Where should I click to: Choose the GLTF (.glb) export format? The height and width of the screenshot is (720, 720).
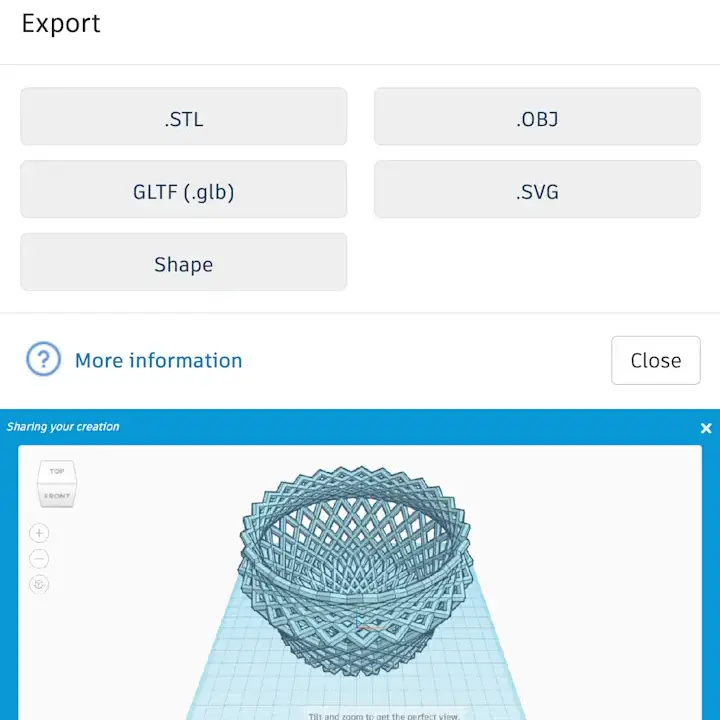pos(183,189)
